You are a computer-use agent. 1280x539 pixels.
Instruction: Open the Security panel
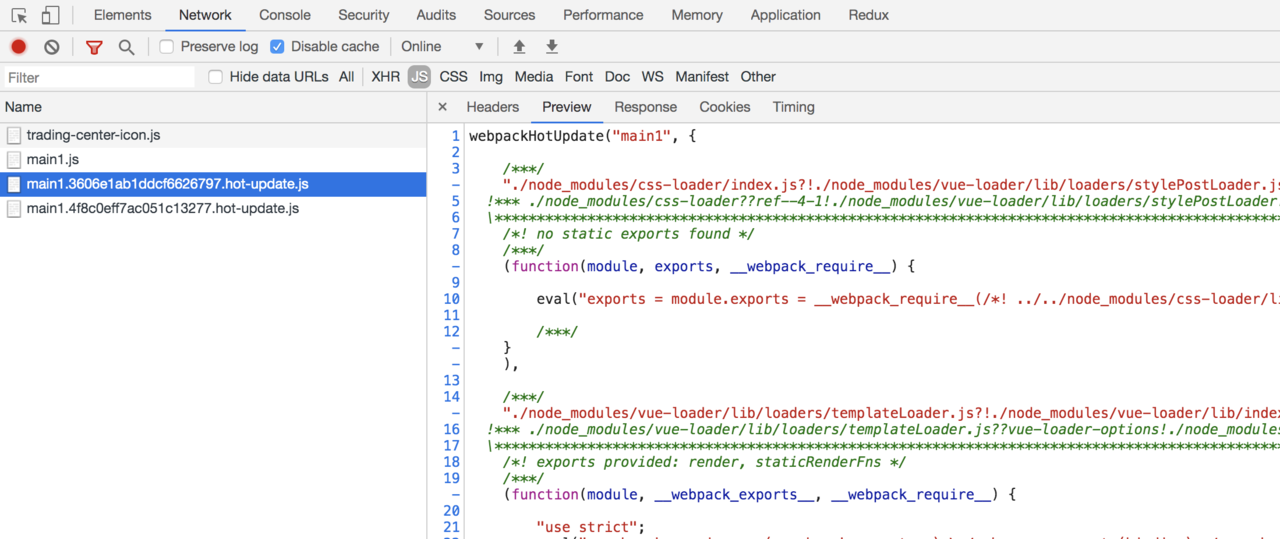click(364, 15)
